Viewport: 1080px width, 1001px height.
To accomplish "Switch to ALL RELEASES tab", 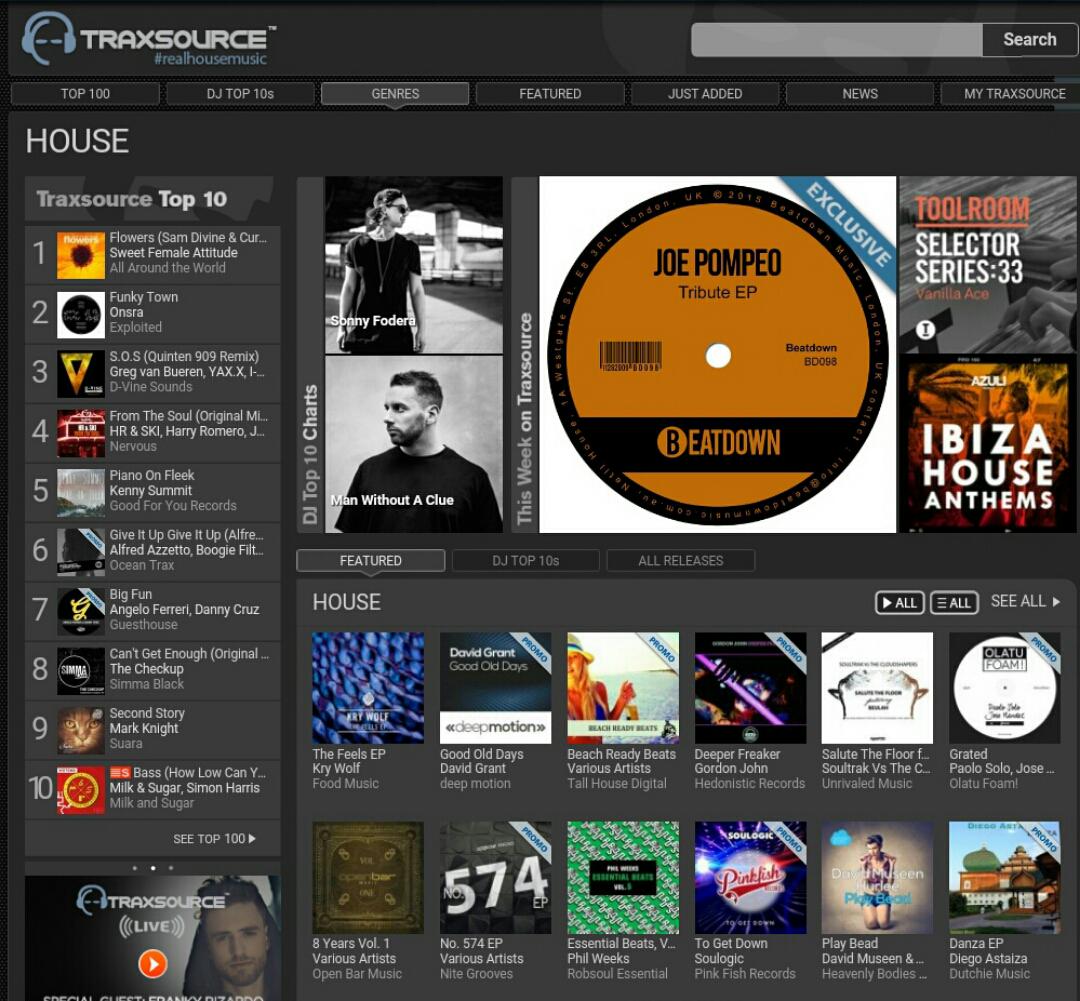I will [x=681, y=561].
